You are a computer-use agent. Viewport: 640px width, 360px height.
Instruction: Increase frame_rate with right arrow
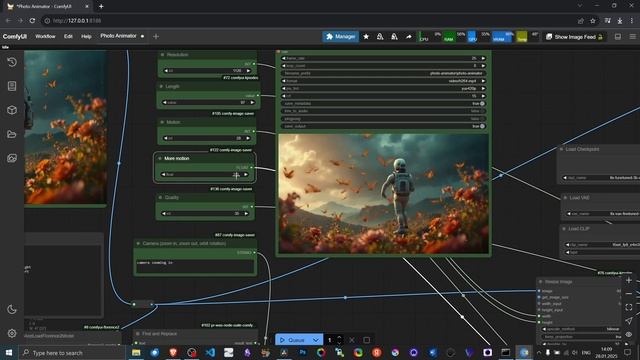coord(483,58)
